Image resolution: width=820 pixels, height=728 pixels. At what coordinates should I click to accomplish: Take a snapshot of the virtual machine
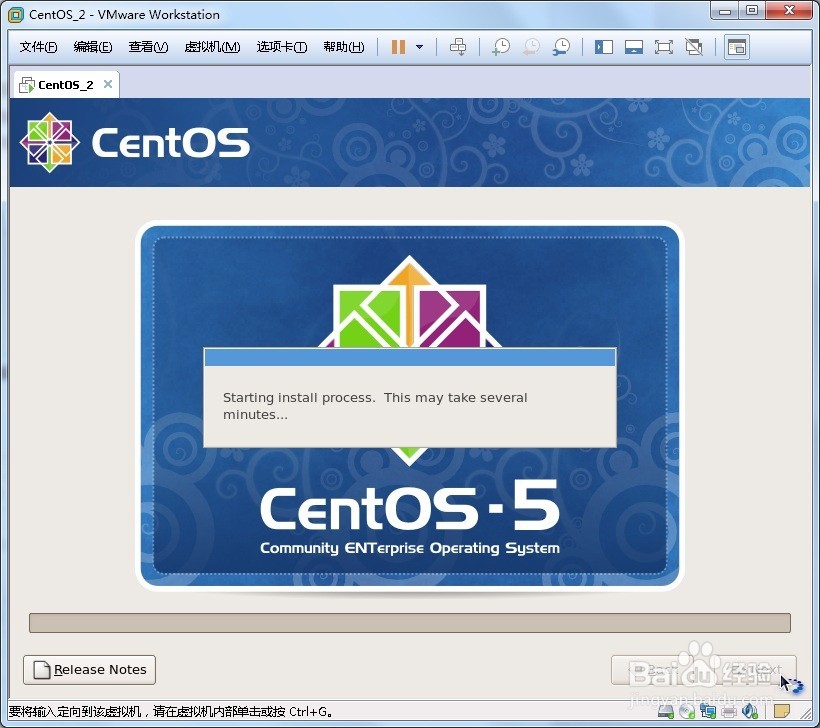[x=501, y=47]
